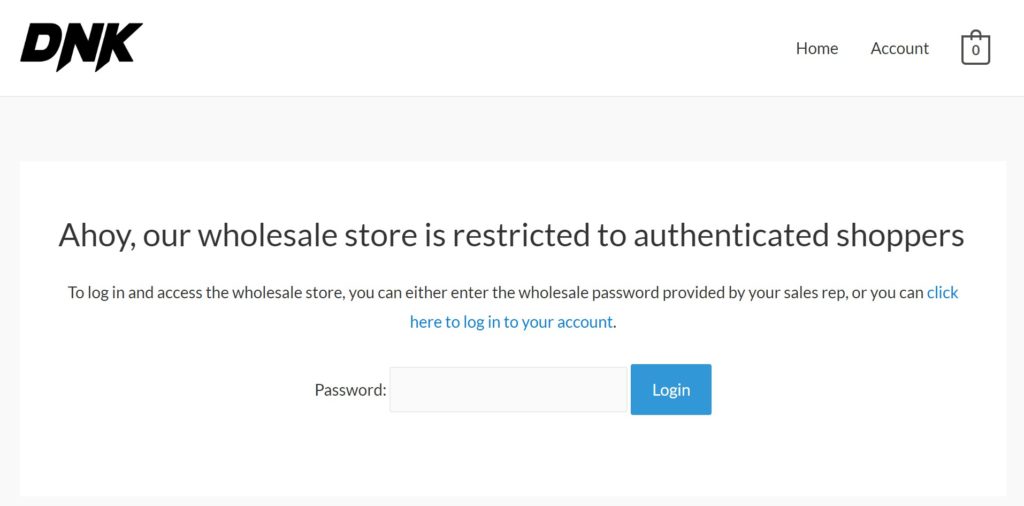Go to the Home menu item
1024x506 pixels.
point(816,48)
